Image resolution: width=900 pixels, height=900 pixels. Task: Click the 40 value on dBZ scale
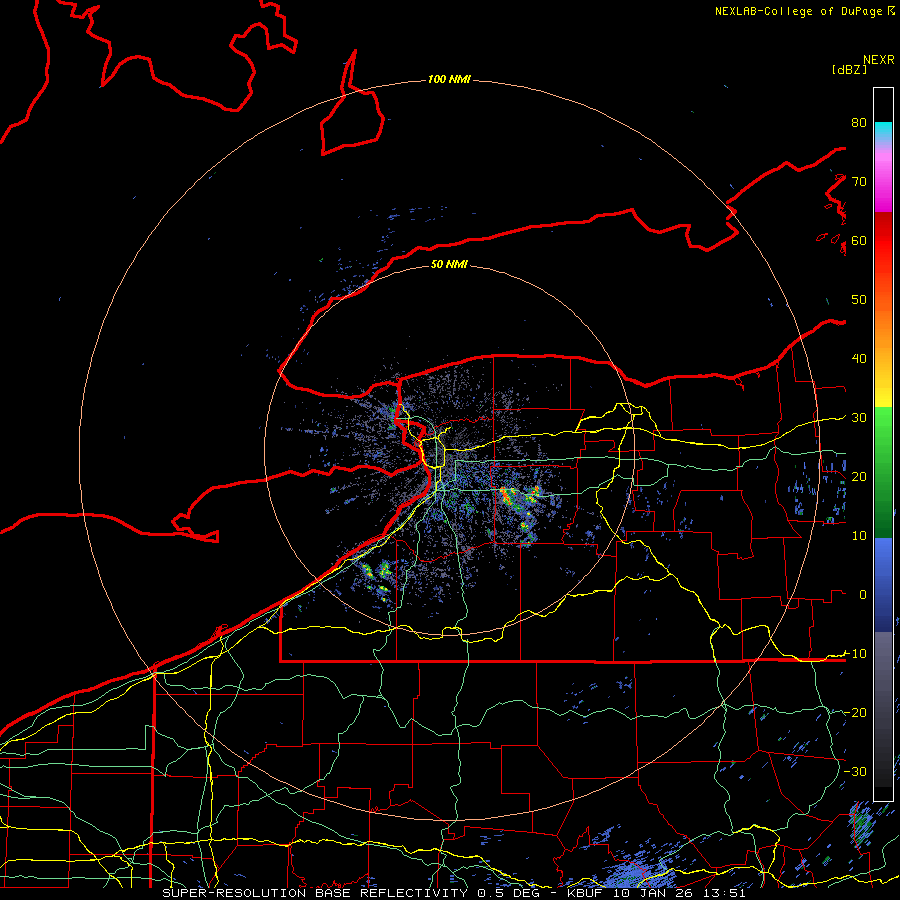coord(859,358)
